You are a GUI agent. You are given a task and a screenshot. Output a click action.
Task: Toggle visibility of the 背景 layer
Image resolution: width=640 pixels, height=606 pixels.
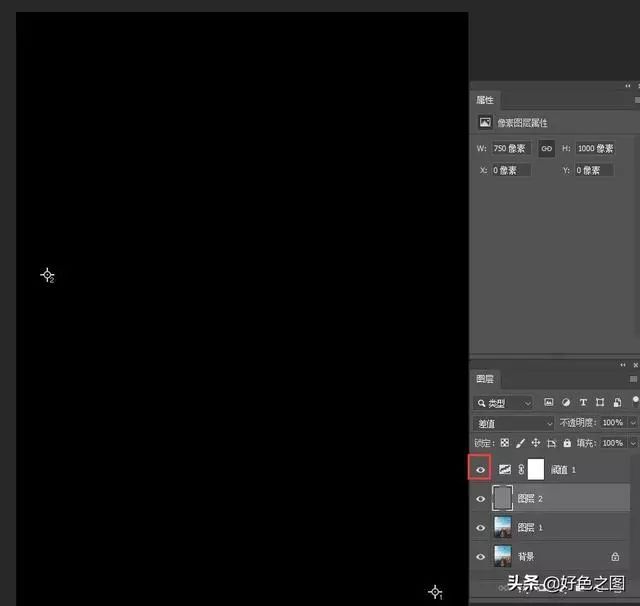481,556
